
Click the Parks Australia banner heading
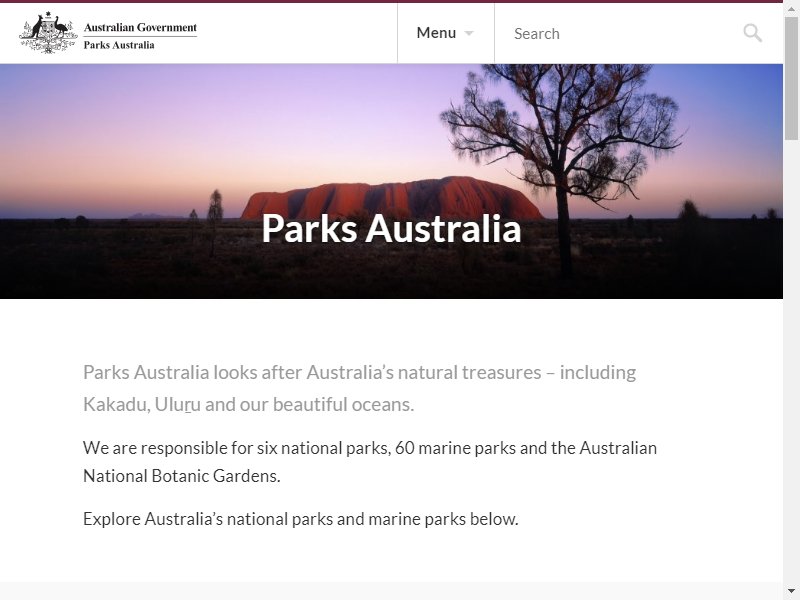pos(391,228)
